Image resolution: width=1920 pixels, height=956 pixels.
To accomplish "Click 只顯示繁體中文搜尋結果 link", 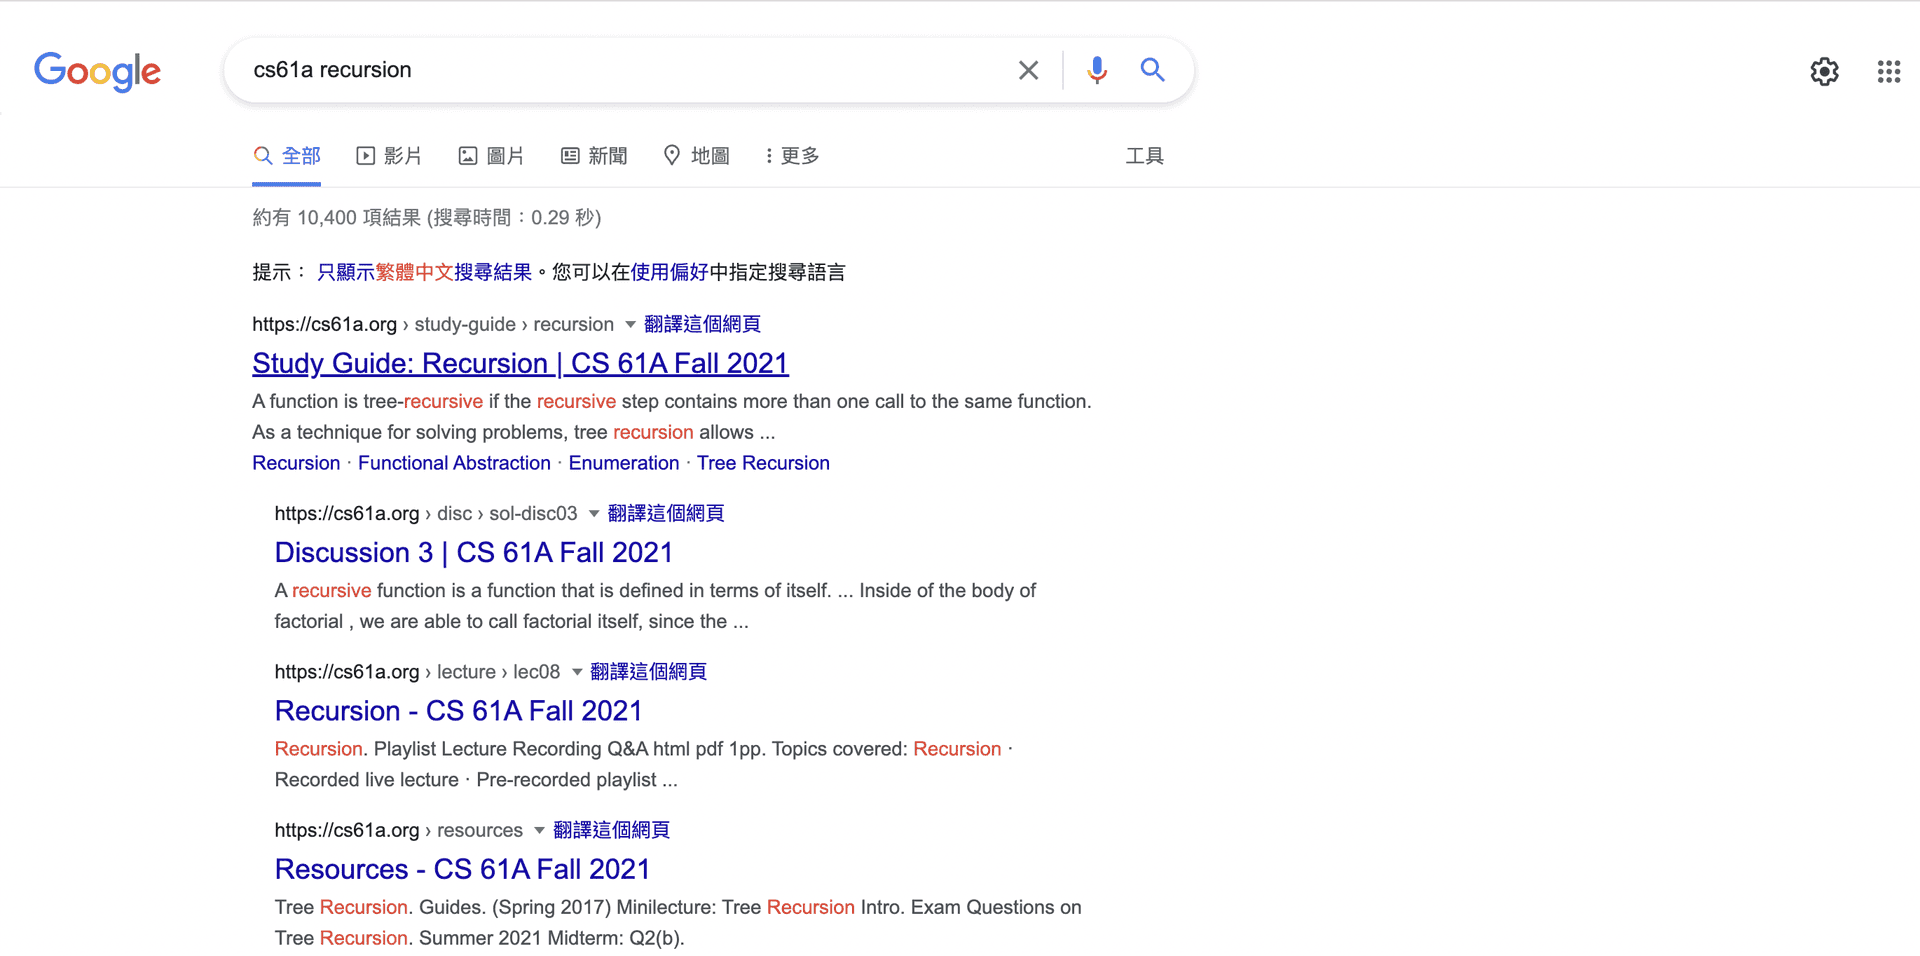I will coord(424,272).
